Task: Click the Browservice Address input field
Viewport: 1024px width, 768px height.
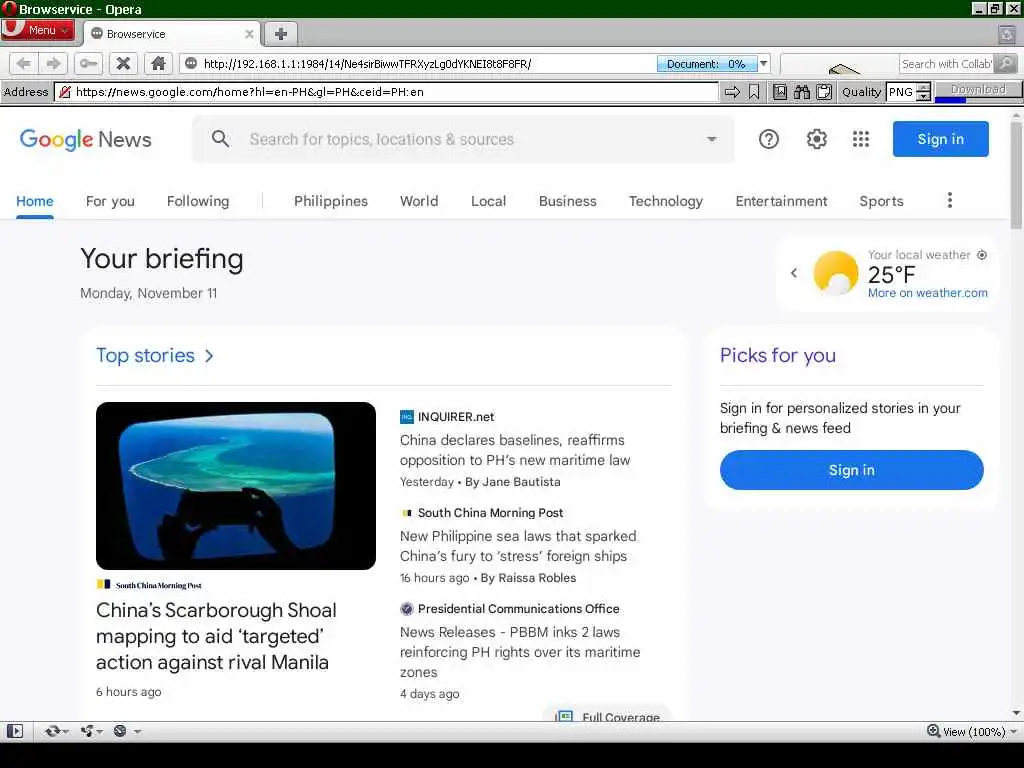Action: click(x=387, y=92)
